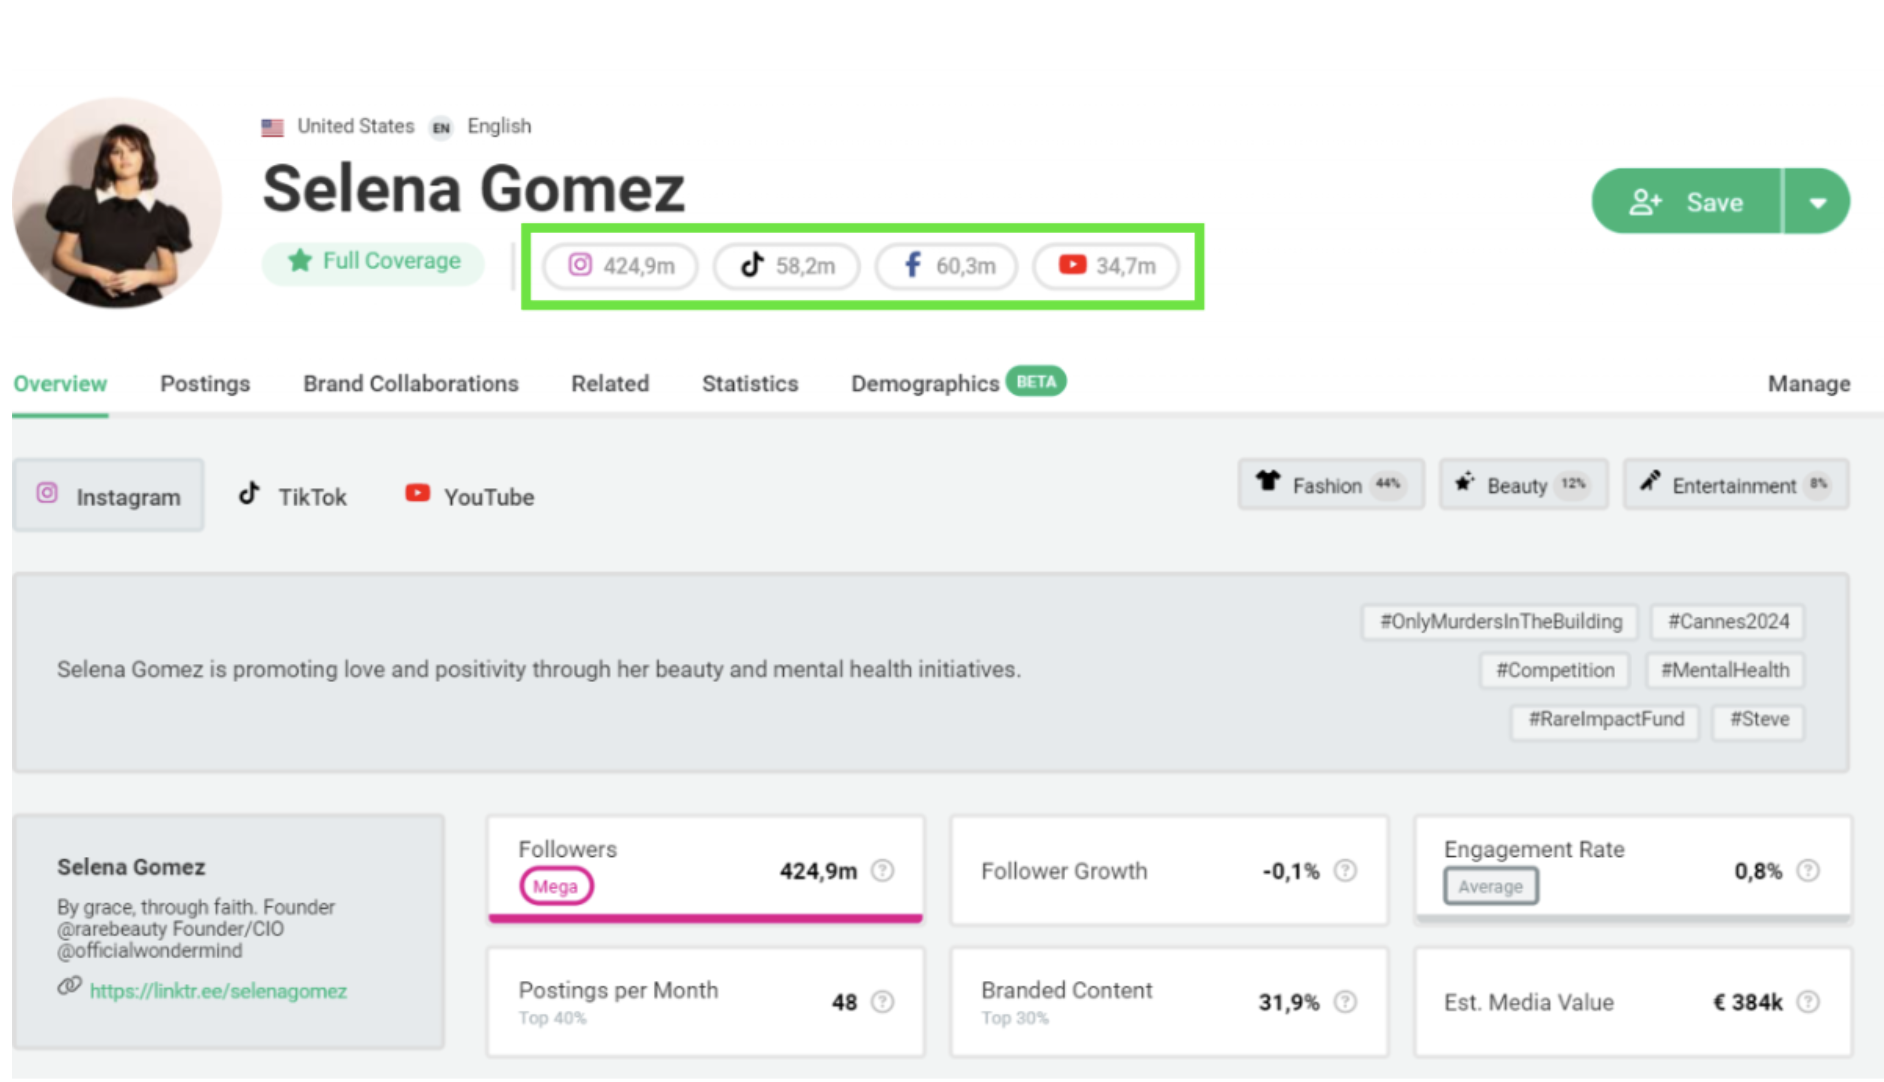Click the Branded Content info icon
The image size is (1884, 1082).
pyautogui.click(x=1346, y=1002)
